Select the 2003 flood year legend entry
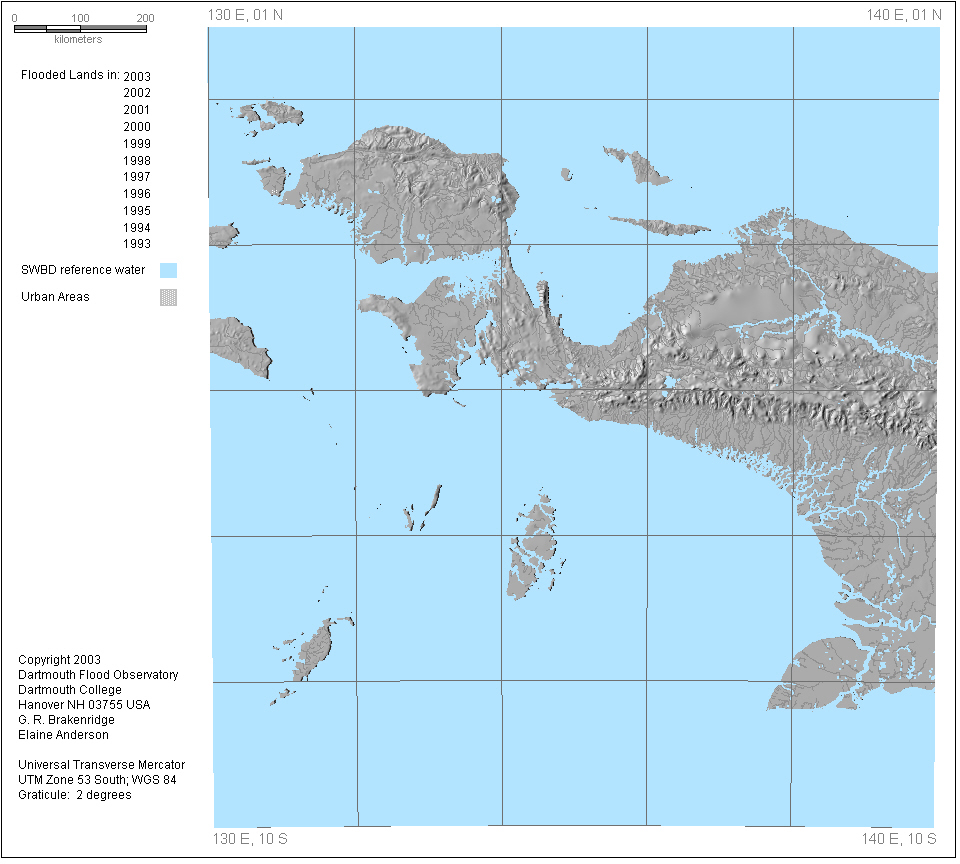The height and width of the screenshot is (864, 960). 137,76
